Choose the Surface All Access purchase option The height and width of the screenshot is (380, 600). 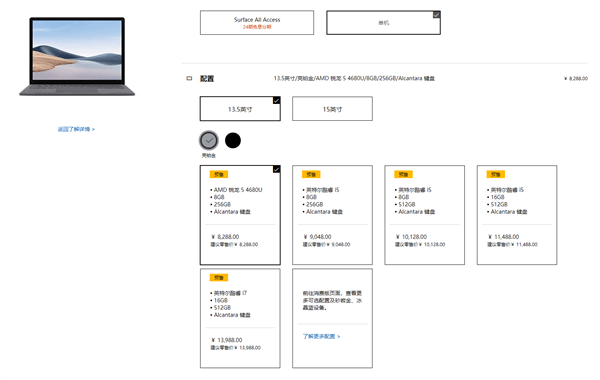(257, 23)
